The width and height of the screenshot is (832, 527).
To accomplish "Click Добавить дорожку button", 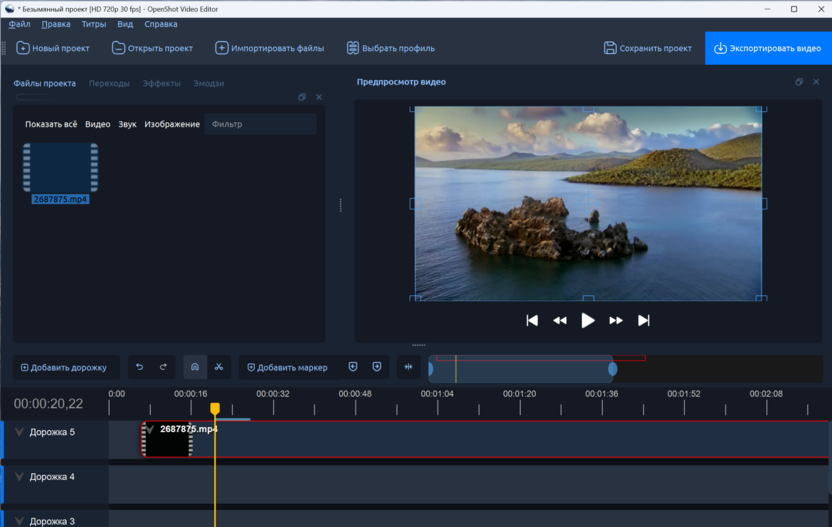I will tap(65, 367).
